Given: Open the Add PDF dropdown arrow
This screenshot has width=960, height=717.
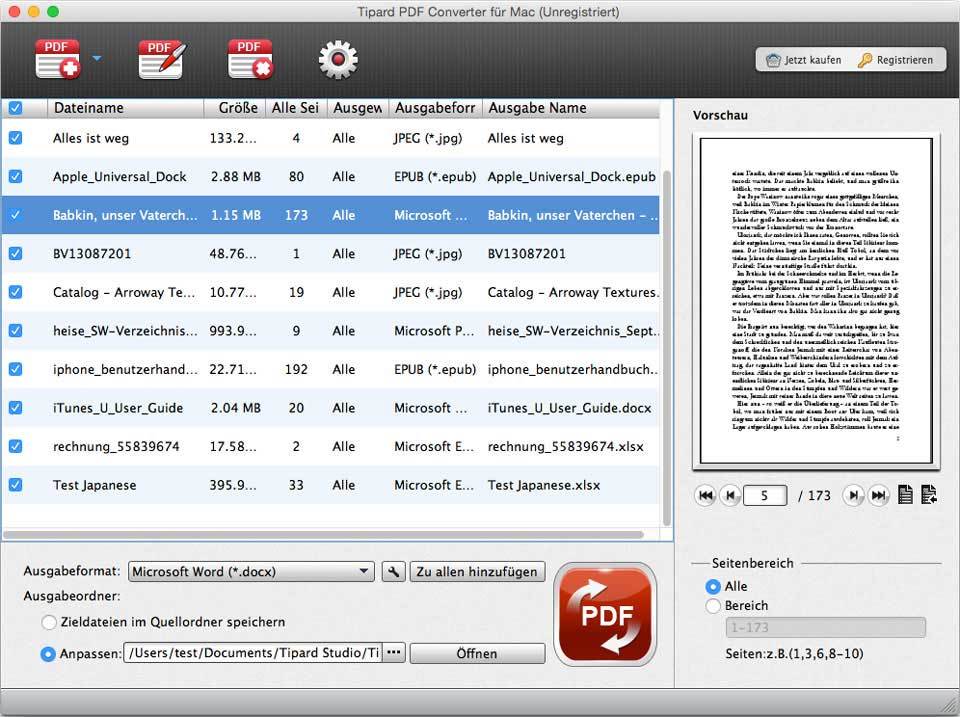Looking at the screenshot, I should click(97, 59).
